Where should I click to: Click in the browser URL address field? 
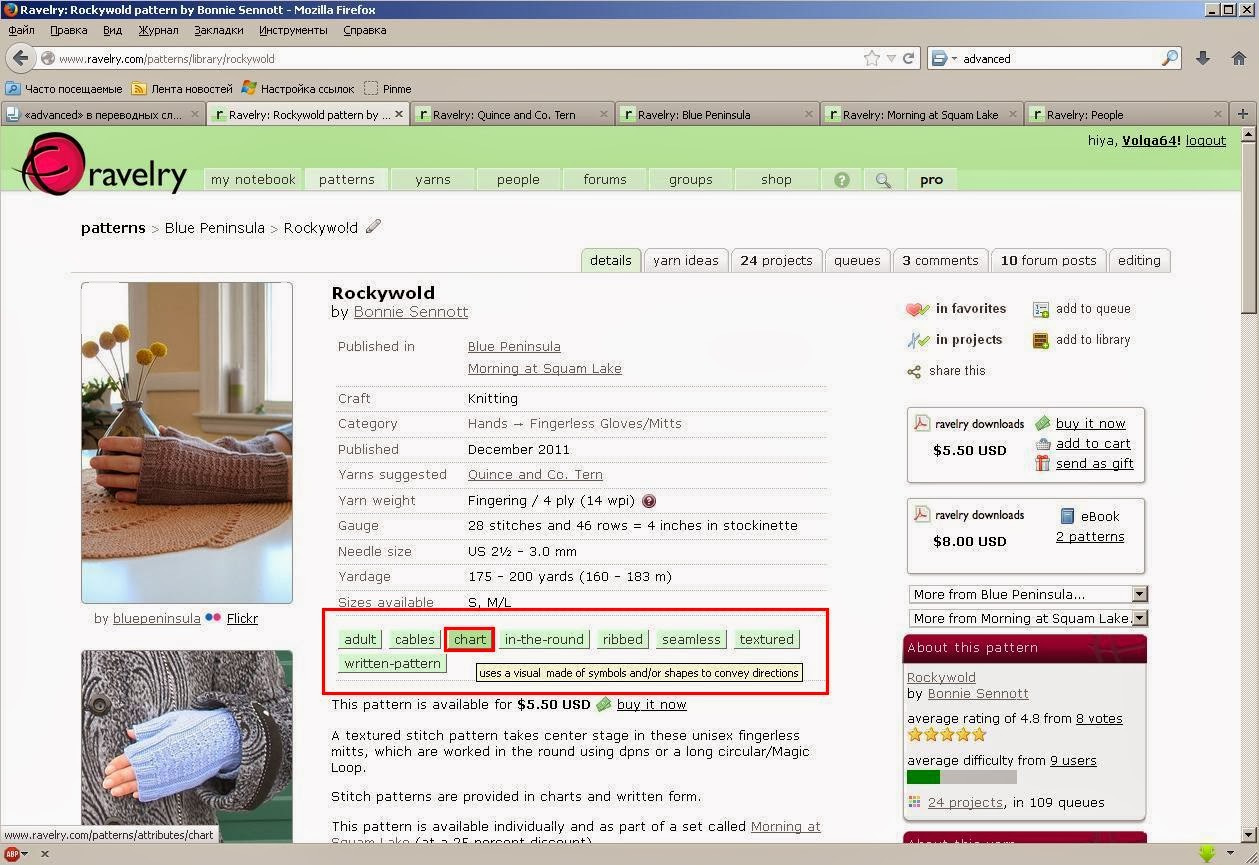[x=460, y=59]
